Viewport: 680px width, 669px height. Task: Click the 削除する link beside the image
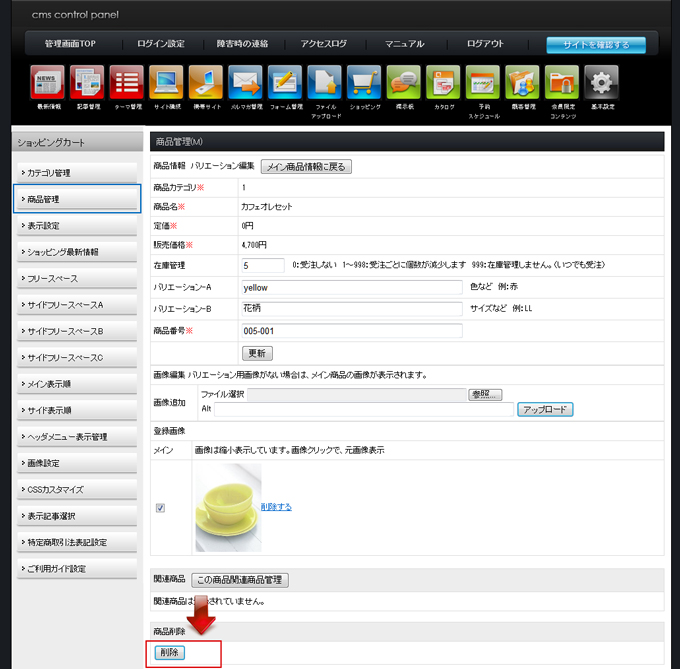click(x=276, y=507)
